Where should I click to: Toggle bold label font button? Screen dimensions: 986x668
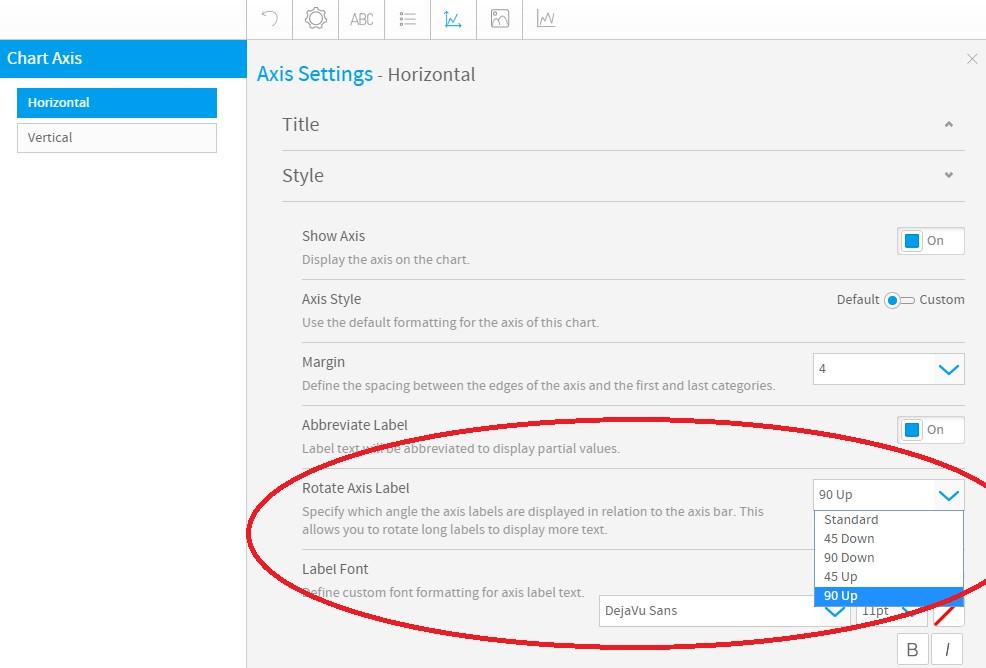point(913,650)
